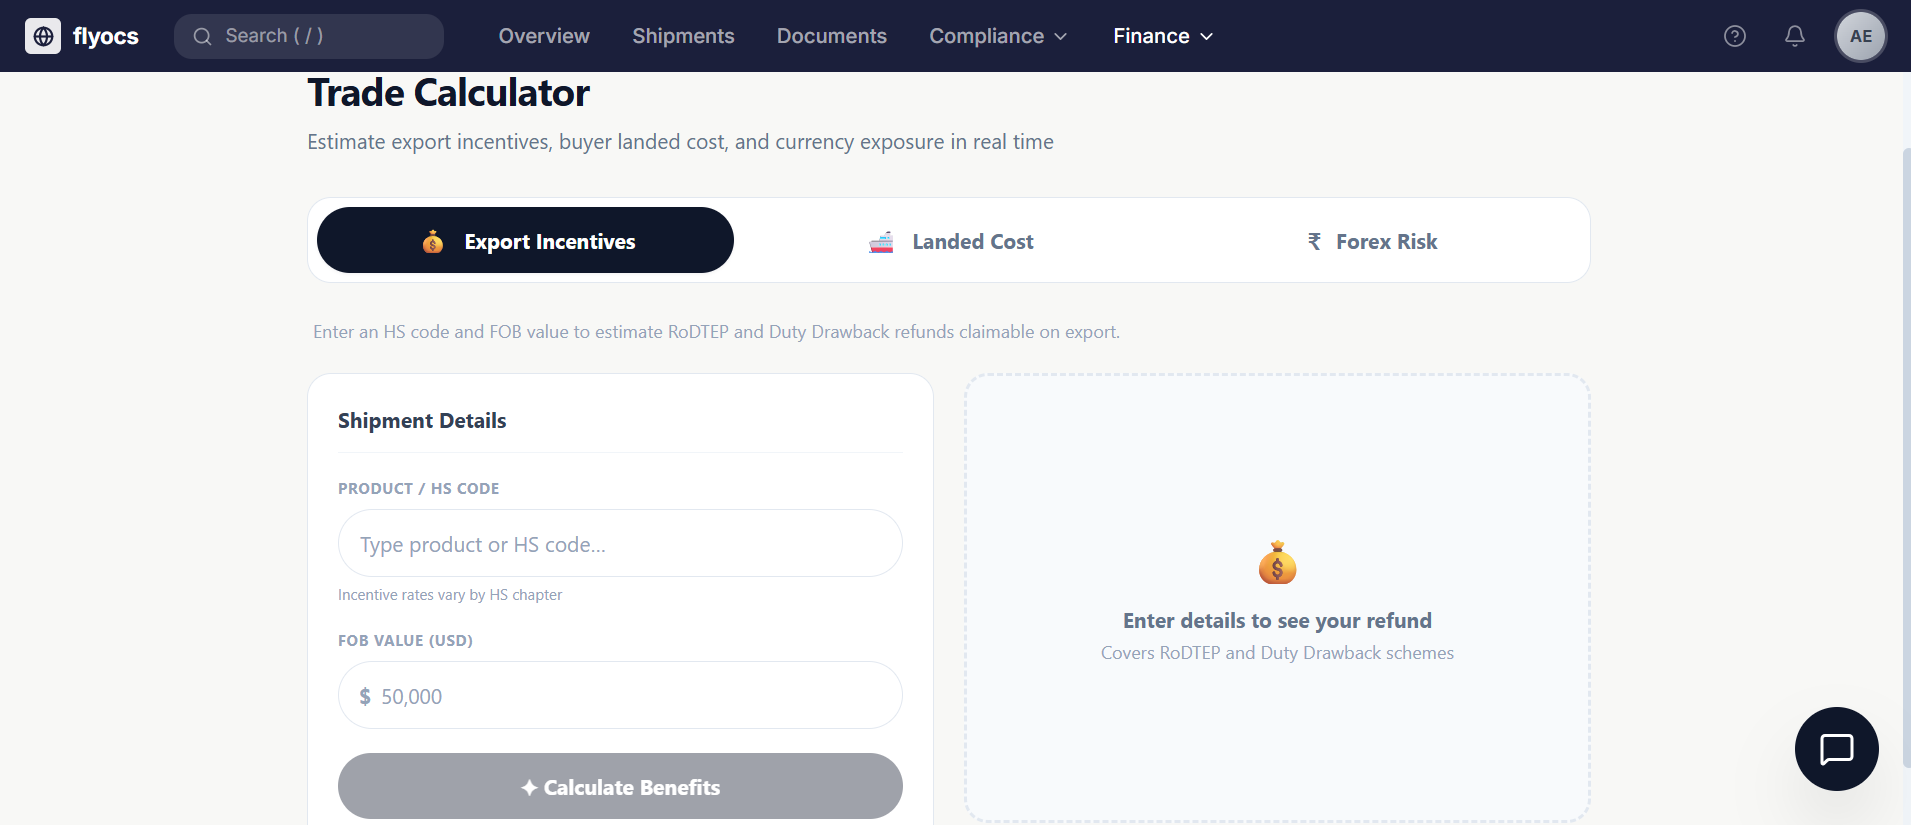Open the AE user avatar menu
This screenshot has width=1911, height=825.
coord(1860,36)
